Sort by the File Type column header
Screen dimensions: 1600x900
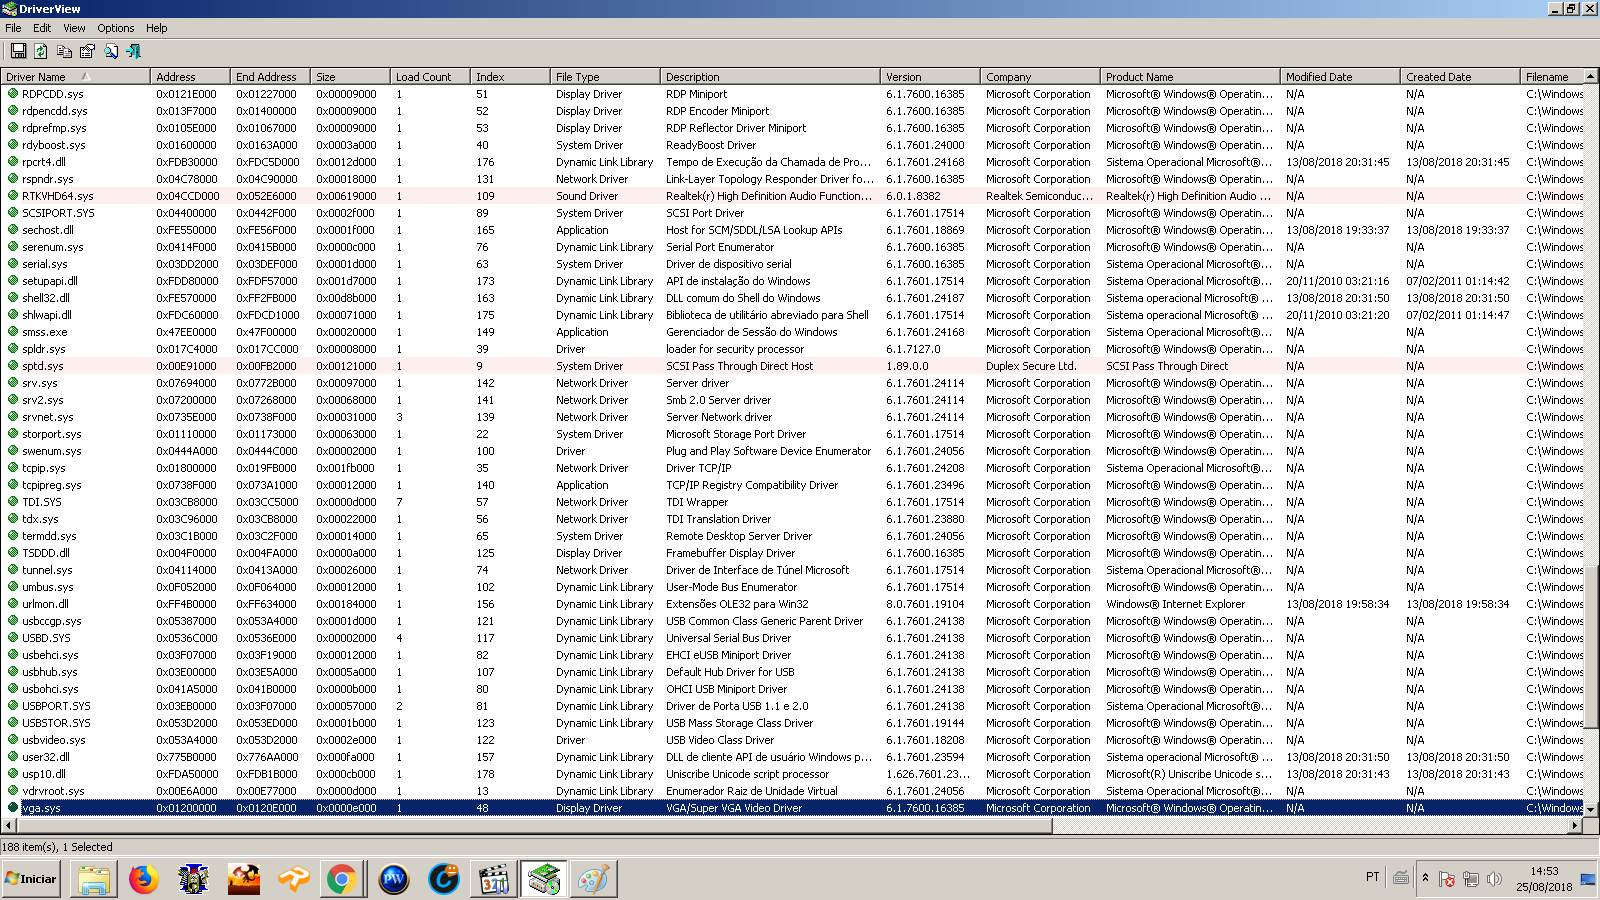[x=605, y=77]
